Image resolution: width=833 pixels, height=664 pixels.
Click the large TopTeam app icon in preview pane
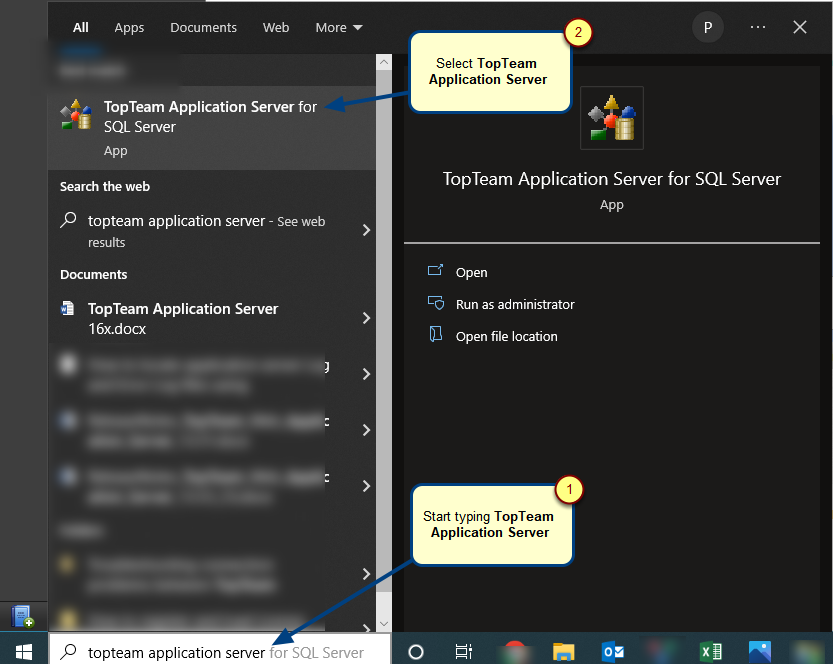pos(611,118)
